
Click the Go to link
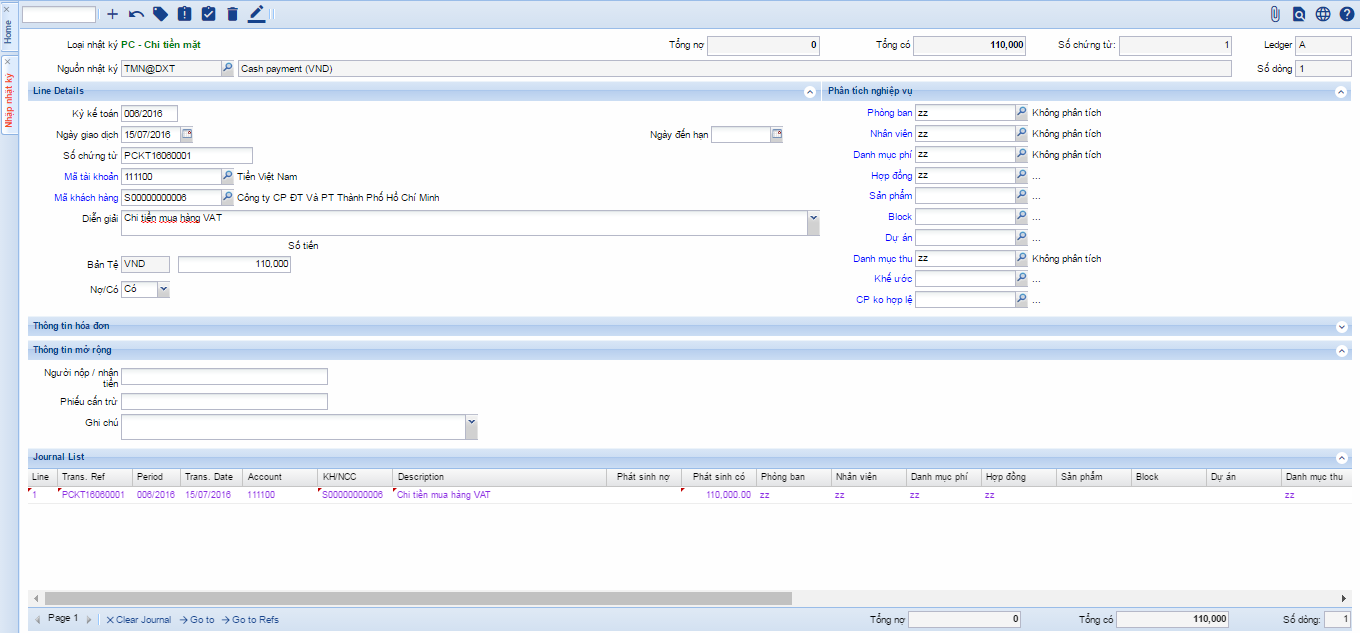[197, 620]
